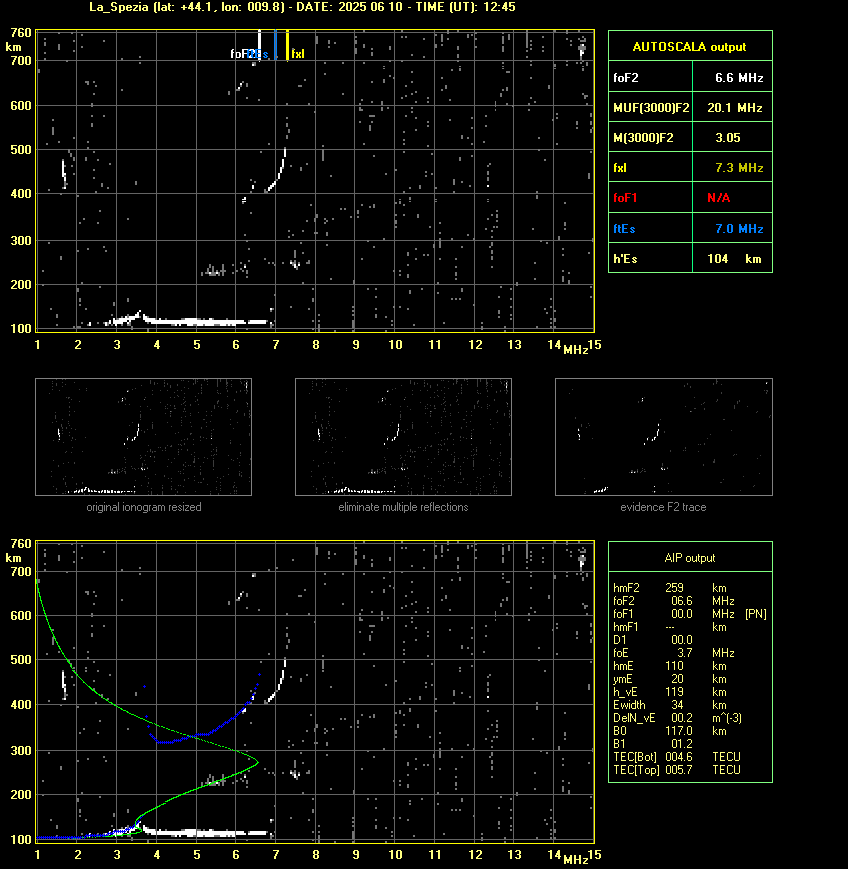Viewport: 848px width, 869px height.
Task: Click the blue ftEs marker line in top ionogram
Action: coord(275,44)
